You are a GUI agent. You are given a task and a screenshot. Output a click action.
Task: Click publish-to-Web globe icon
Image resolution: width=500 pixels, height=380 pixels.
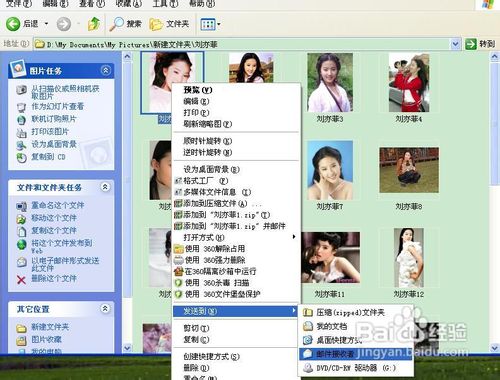(22, 244)
